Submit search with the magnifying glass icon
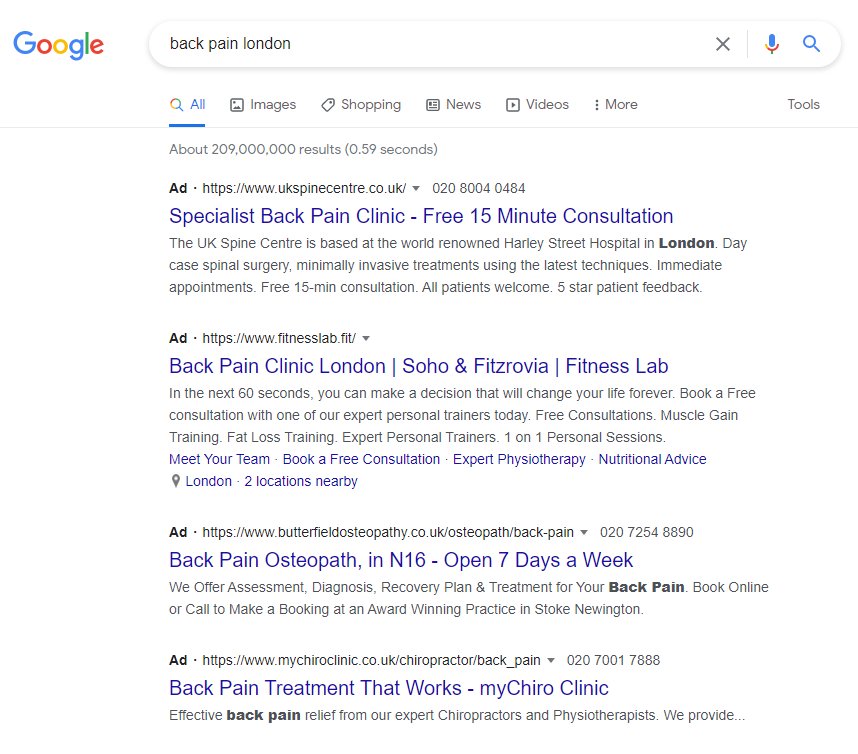Image resolution: width=858 pixels, height=754 pixels. click(811, 43)
